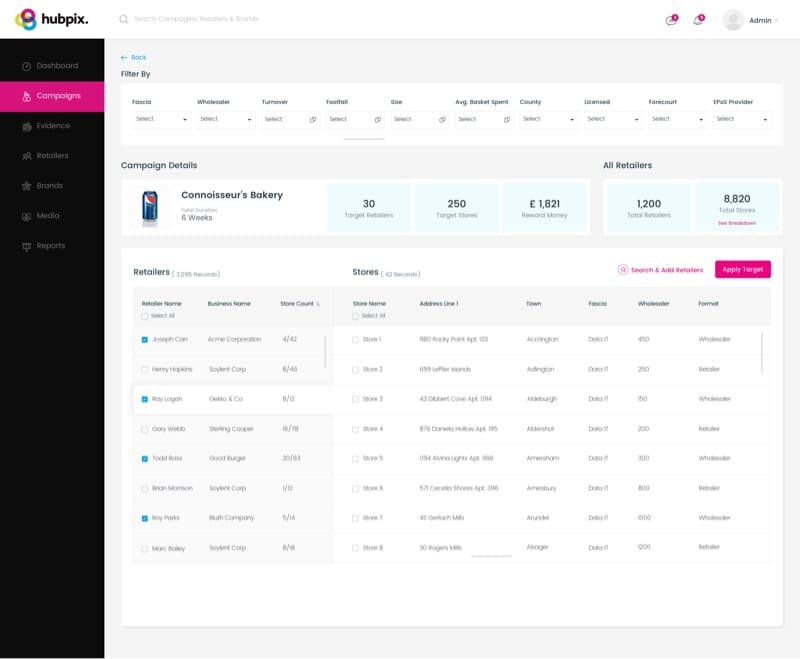
Task: Click the Admin avatar picture
Action: tap(733, 20)
